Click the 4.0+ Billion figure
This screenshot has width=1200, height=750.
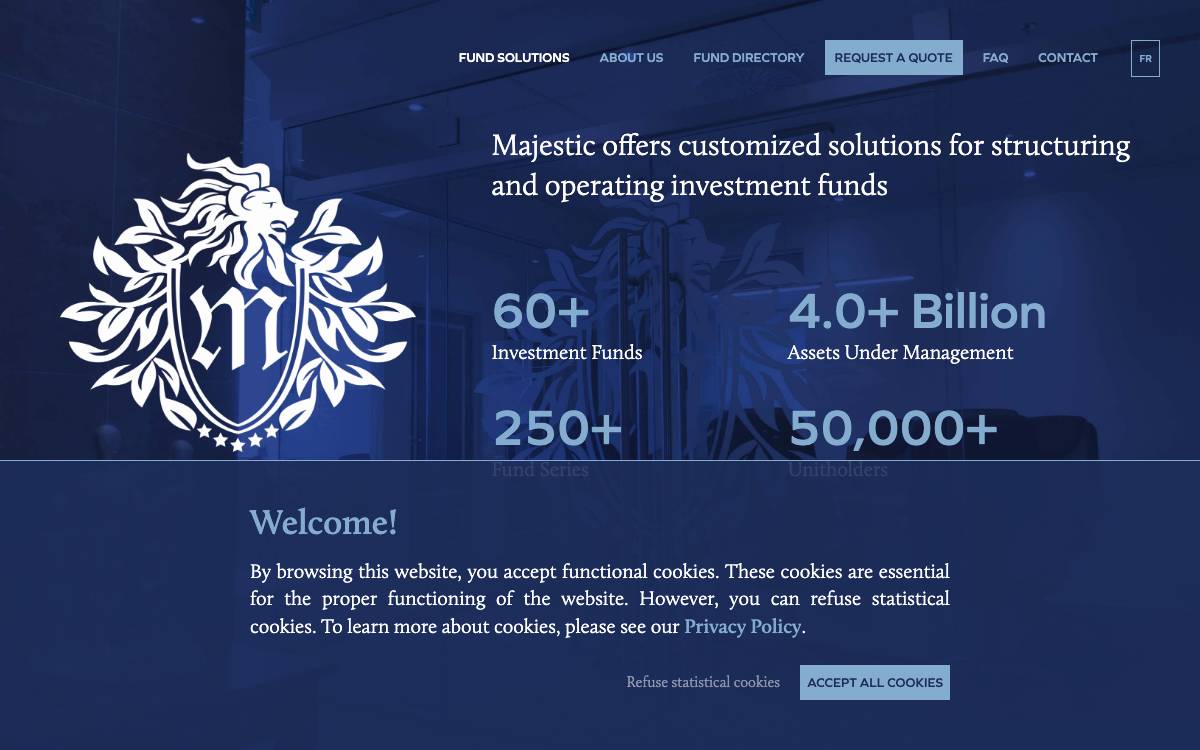(917, 311)
